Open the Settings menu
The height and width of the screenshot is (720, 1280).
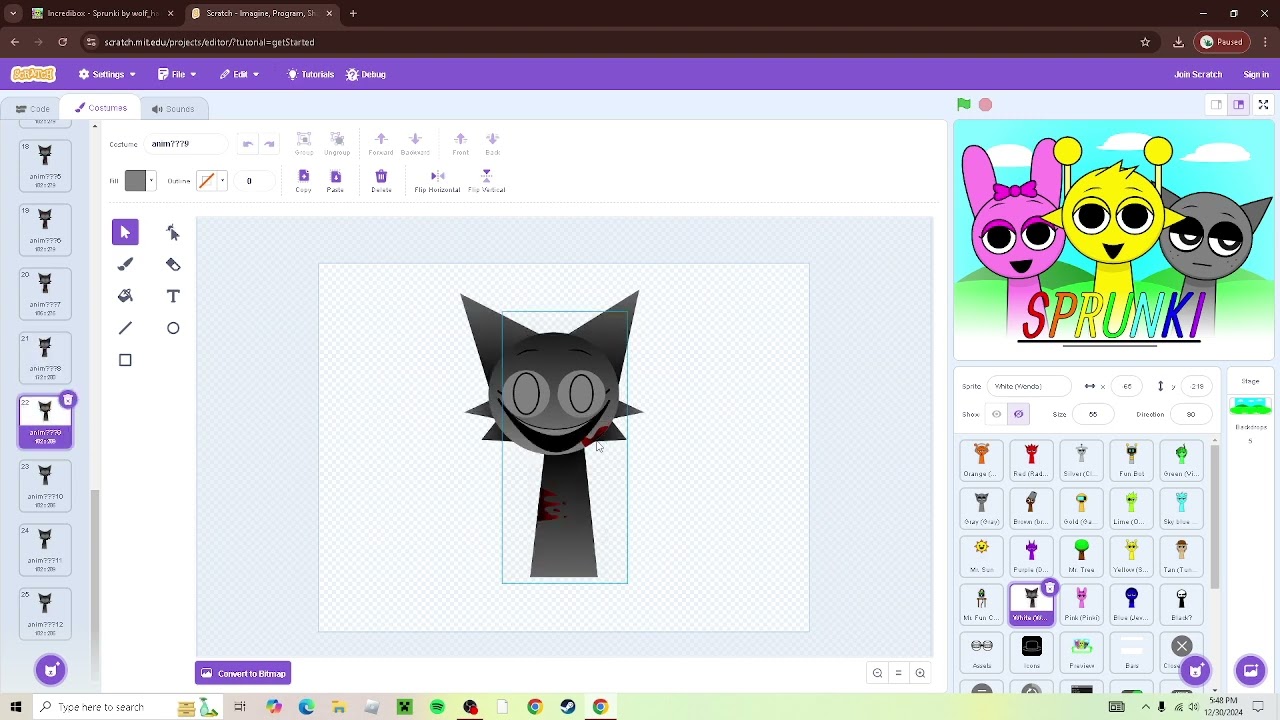click(107, 74)
